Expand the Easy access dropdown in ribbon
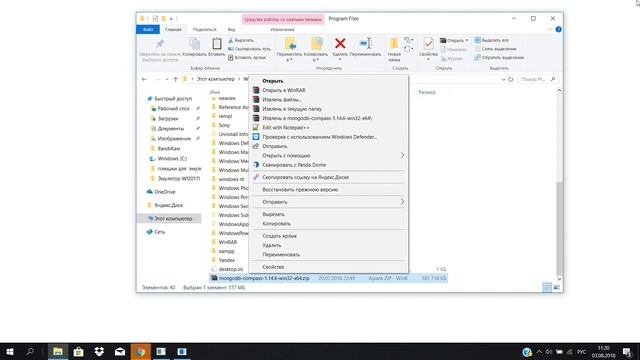Screen dimensions: 640x360 [408, 49]
